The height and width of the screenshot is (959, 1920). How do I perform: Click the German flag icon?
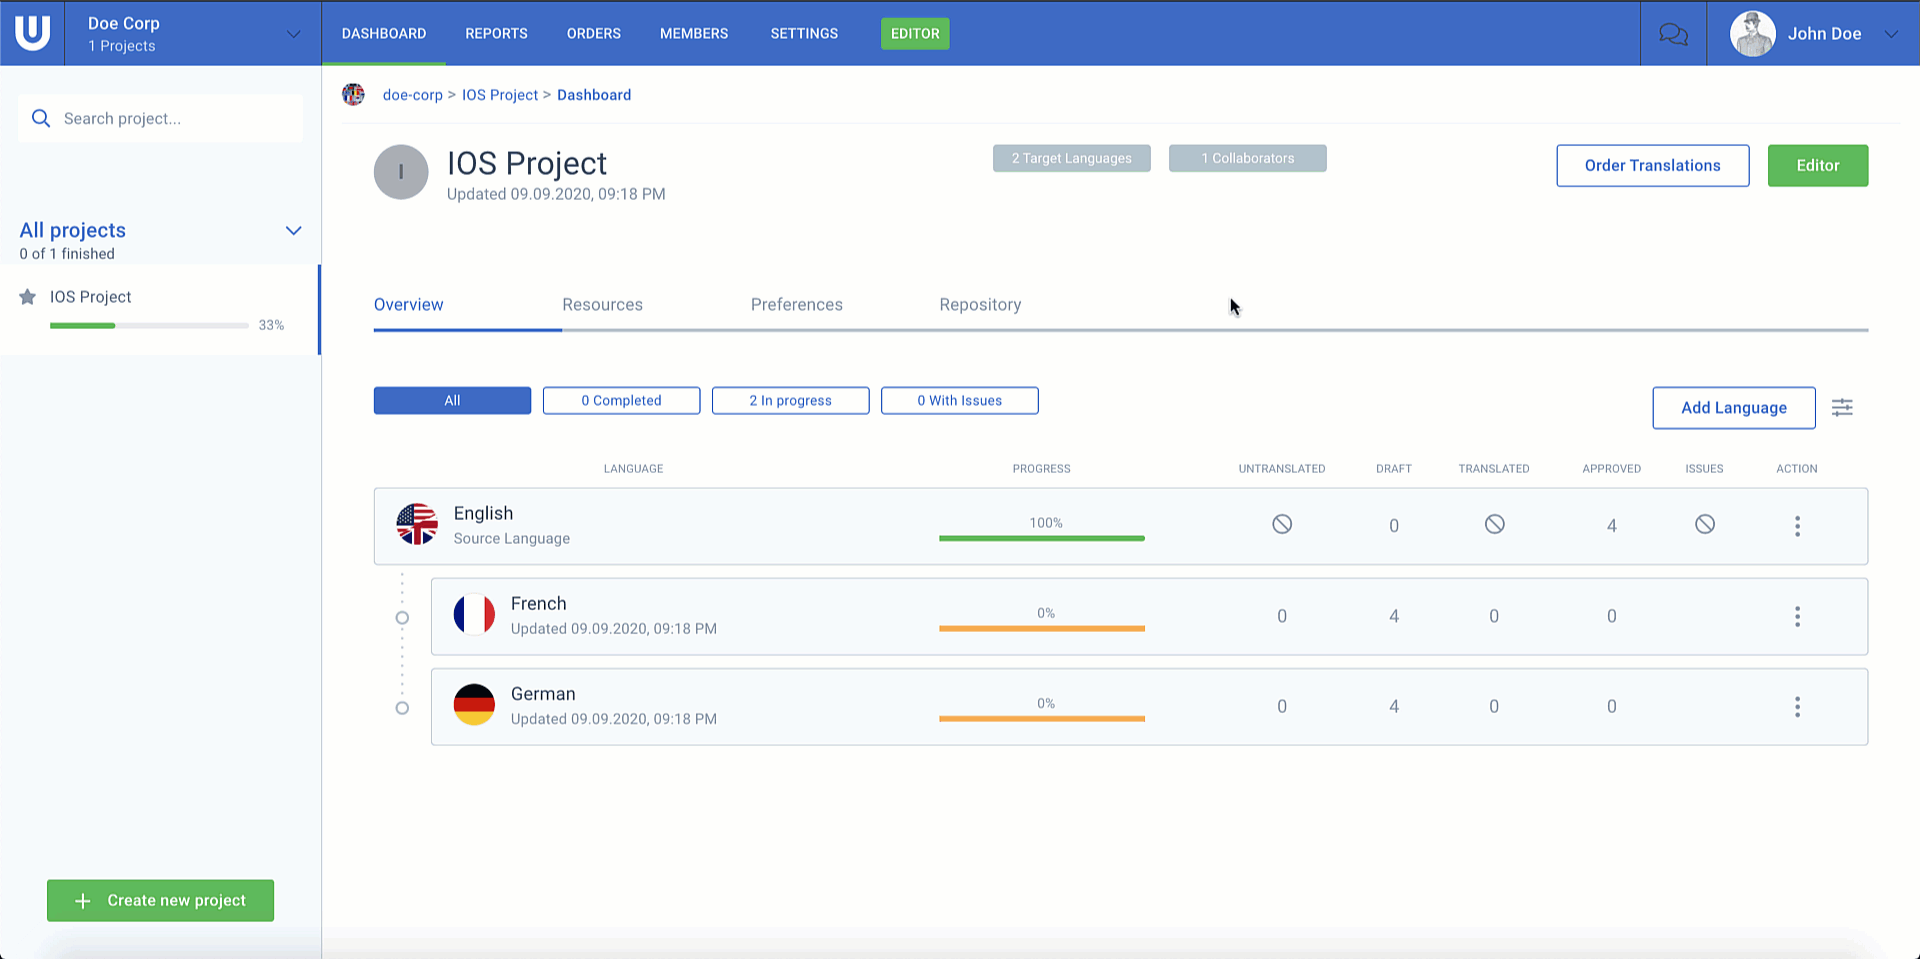click(474, 705)
